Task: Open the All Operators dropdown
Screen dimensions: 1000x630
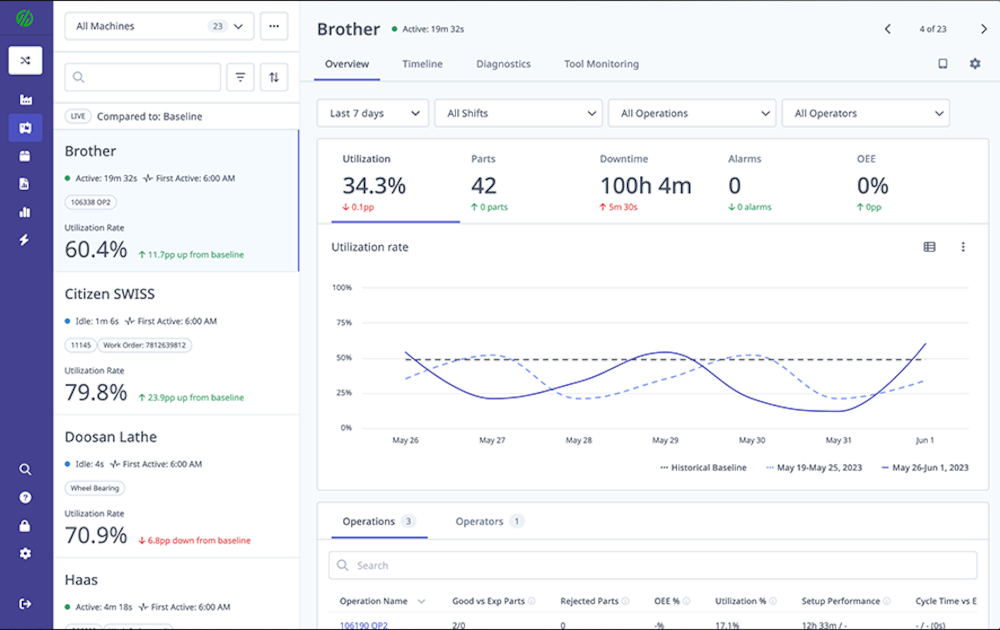Action: coord(866,113)
